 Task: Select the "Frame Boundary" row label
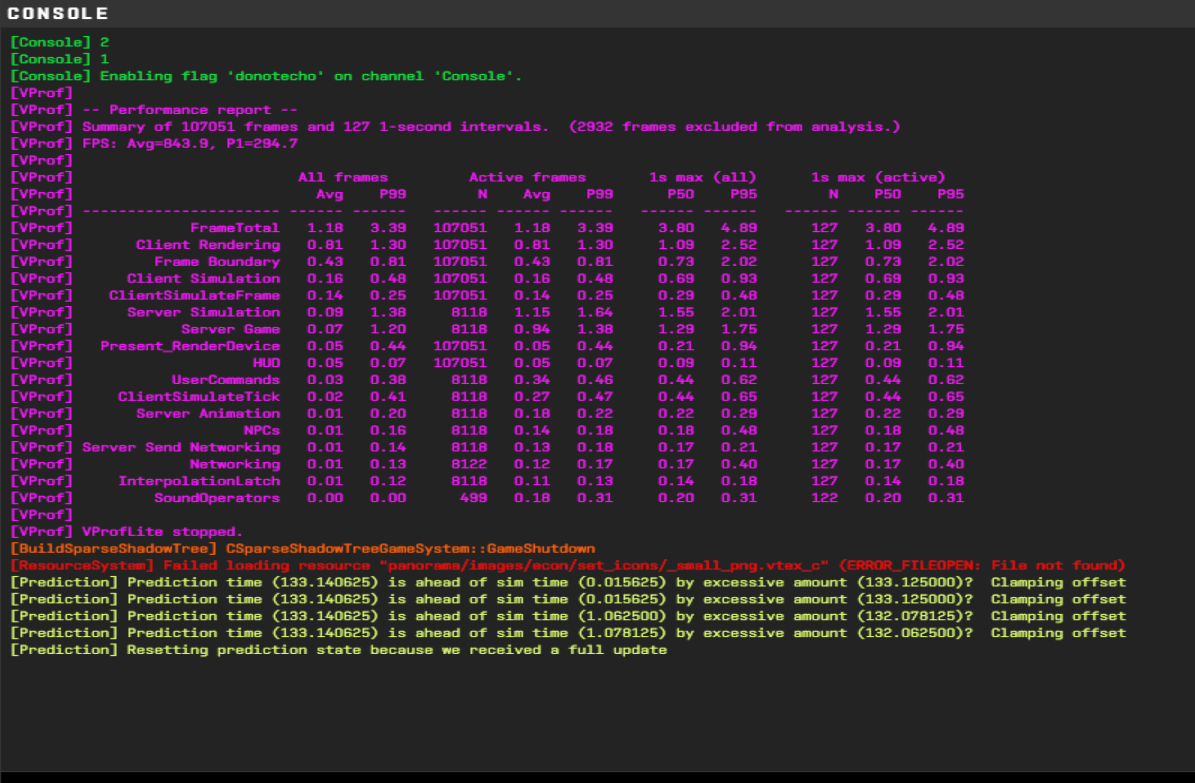point(217,262)
